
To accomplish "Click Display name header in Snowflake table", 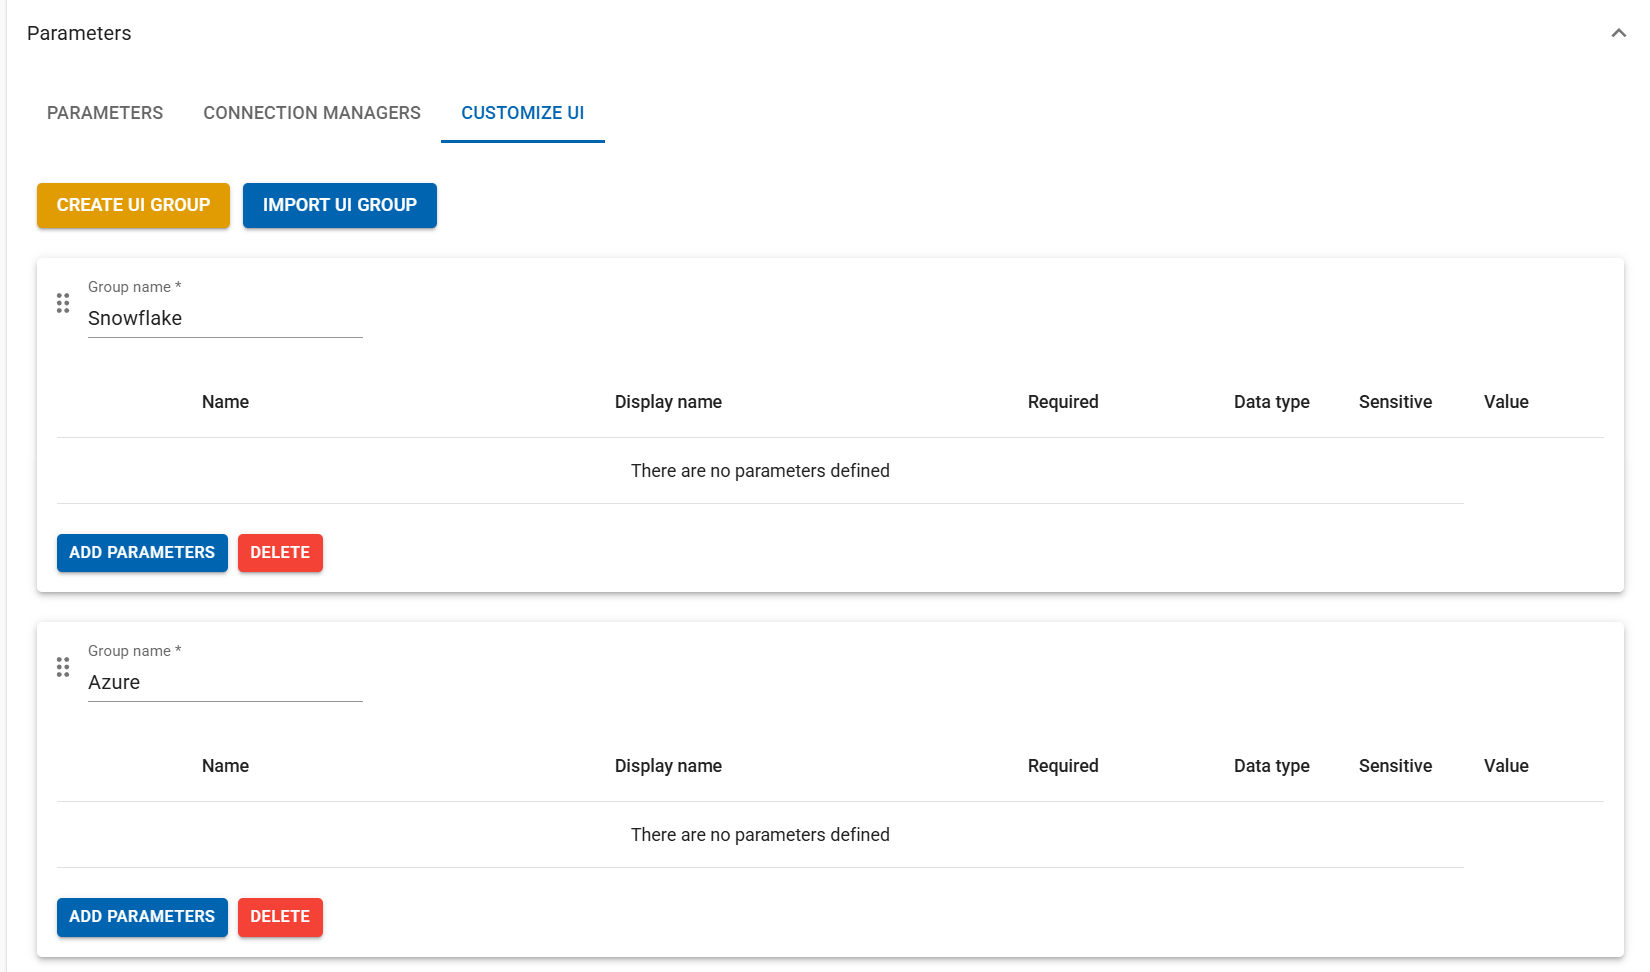I will click(668, 402).
